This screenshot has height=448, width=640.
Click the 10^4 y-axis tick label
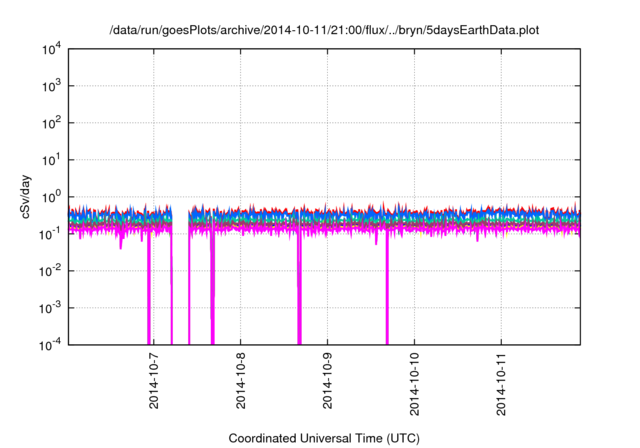tap(51, 49)
